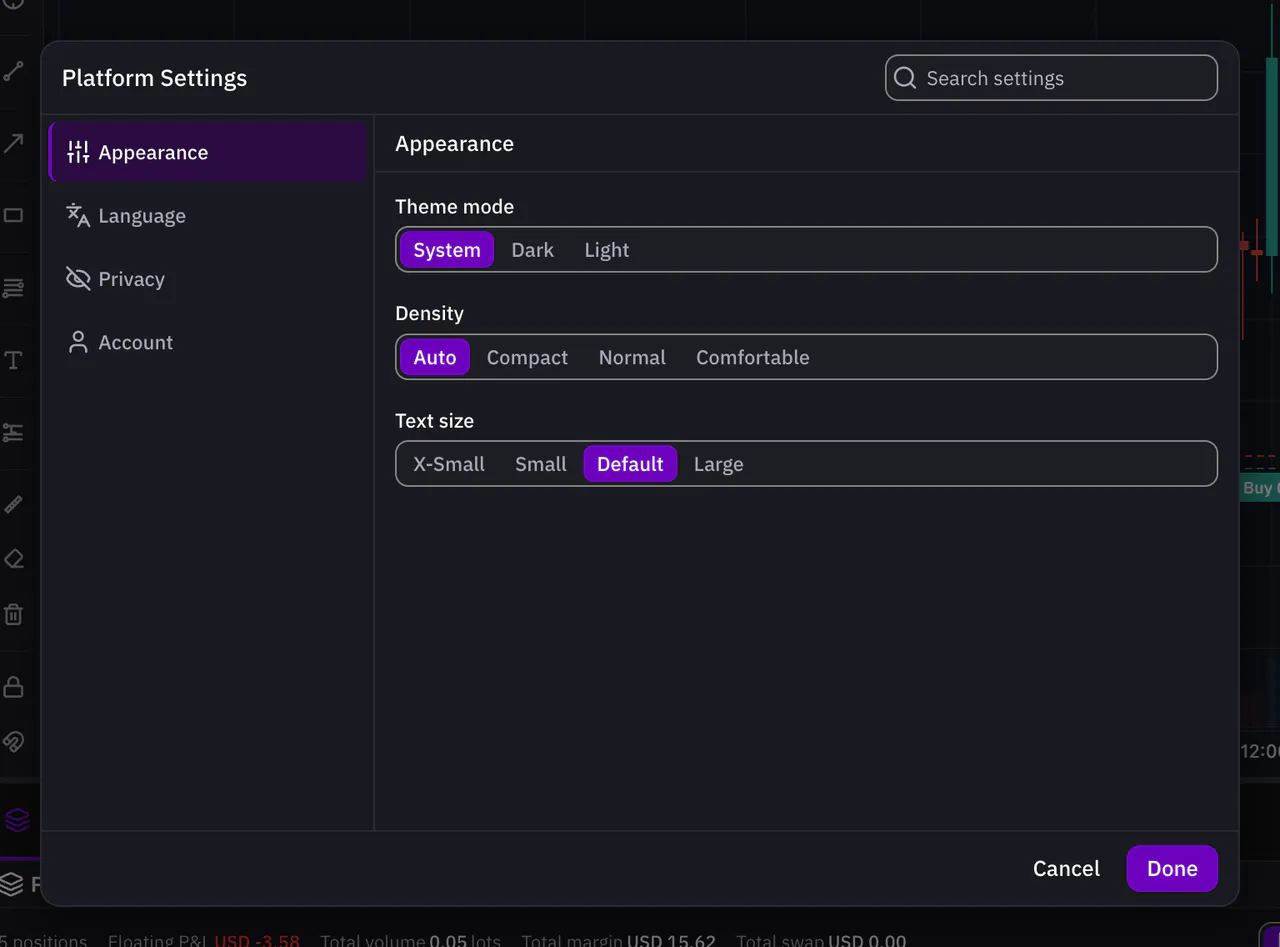Select the trend line drawing tool
Image resolution: width=1280 pixels, height=947 pixels.
point(13,71)
